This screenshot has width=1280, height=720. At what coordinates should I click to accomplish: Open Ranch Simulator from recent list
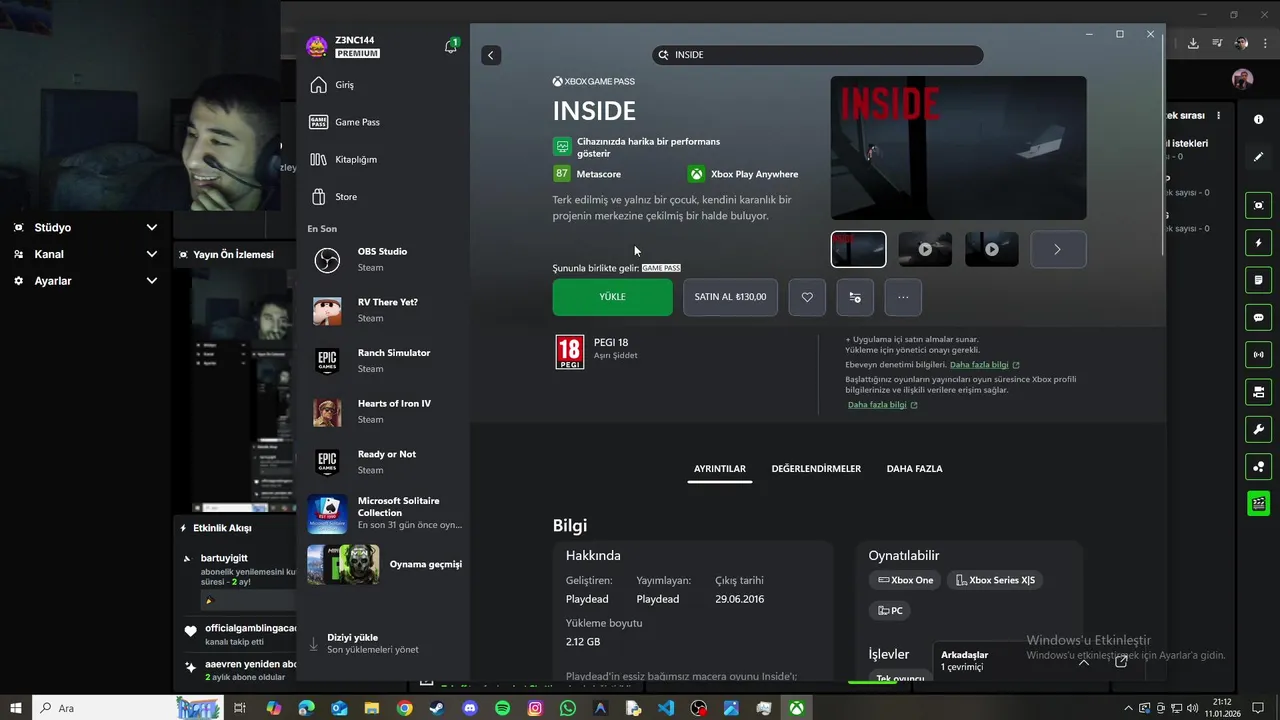(384, 361)
